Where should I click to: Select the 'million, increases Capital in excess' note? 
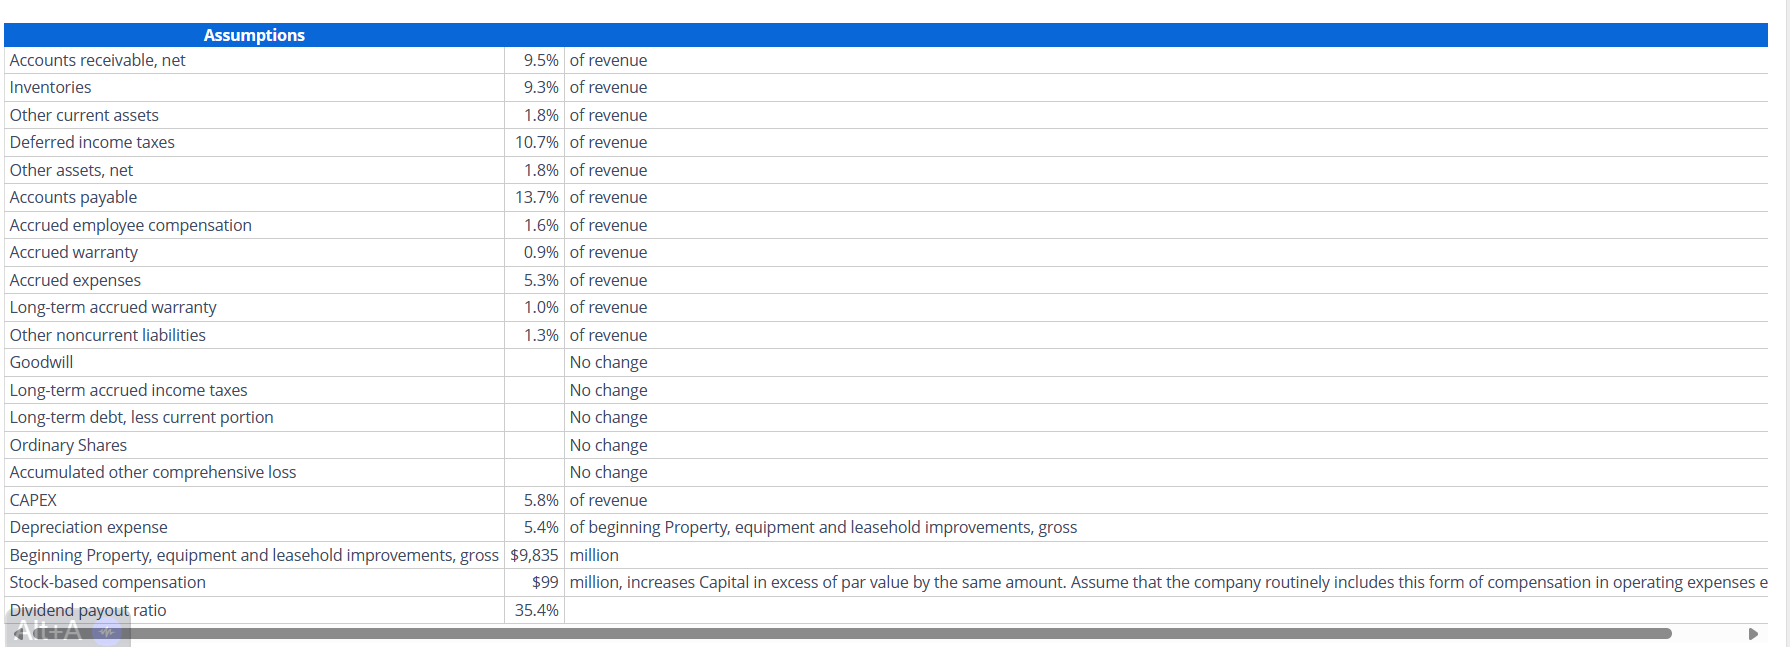[x=1168, y=582]
